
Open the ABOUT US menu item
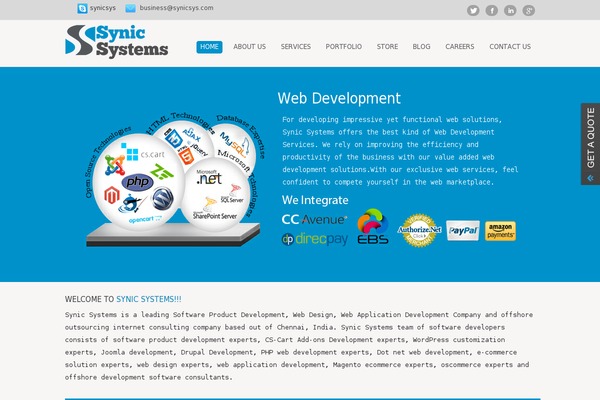pyautogui.click(x=249, y=47)
